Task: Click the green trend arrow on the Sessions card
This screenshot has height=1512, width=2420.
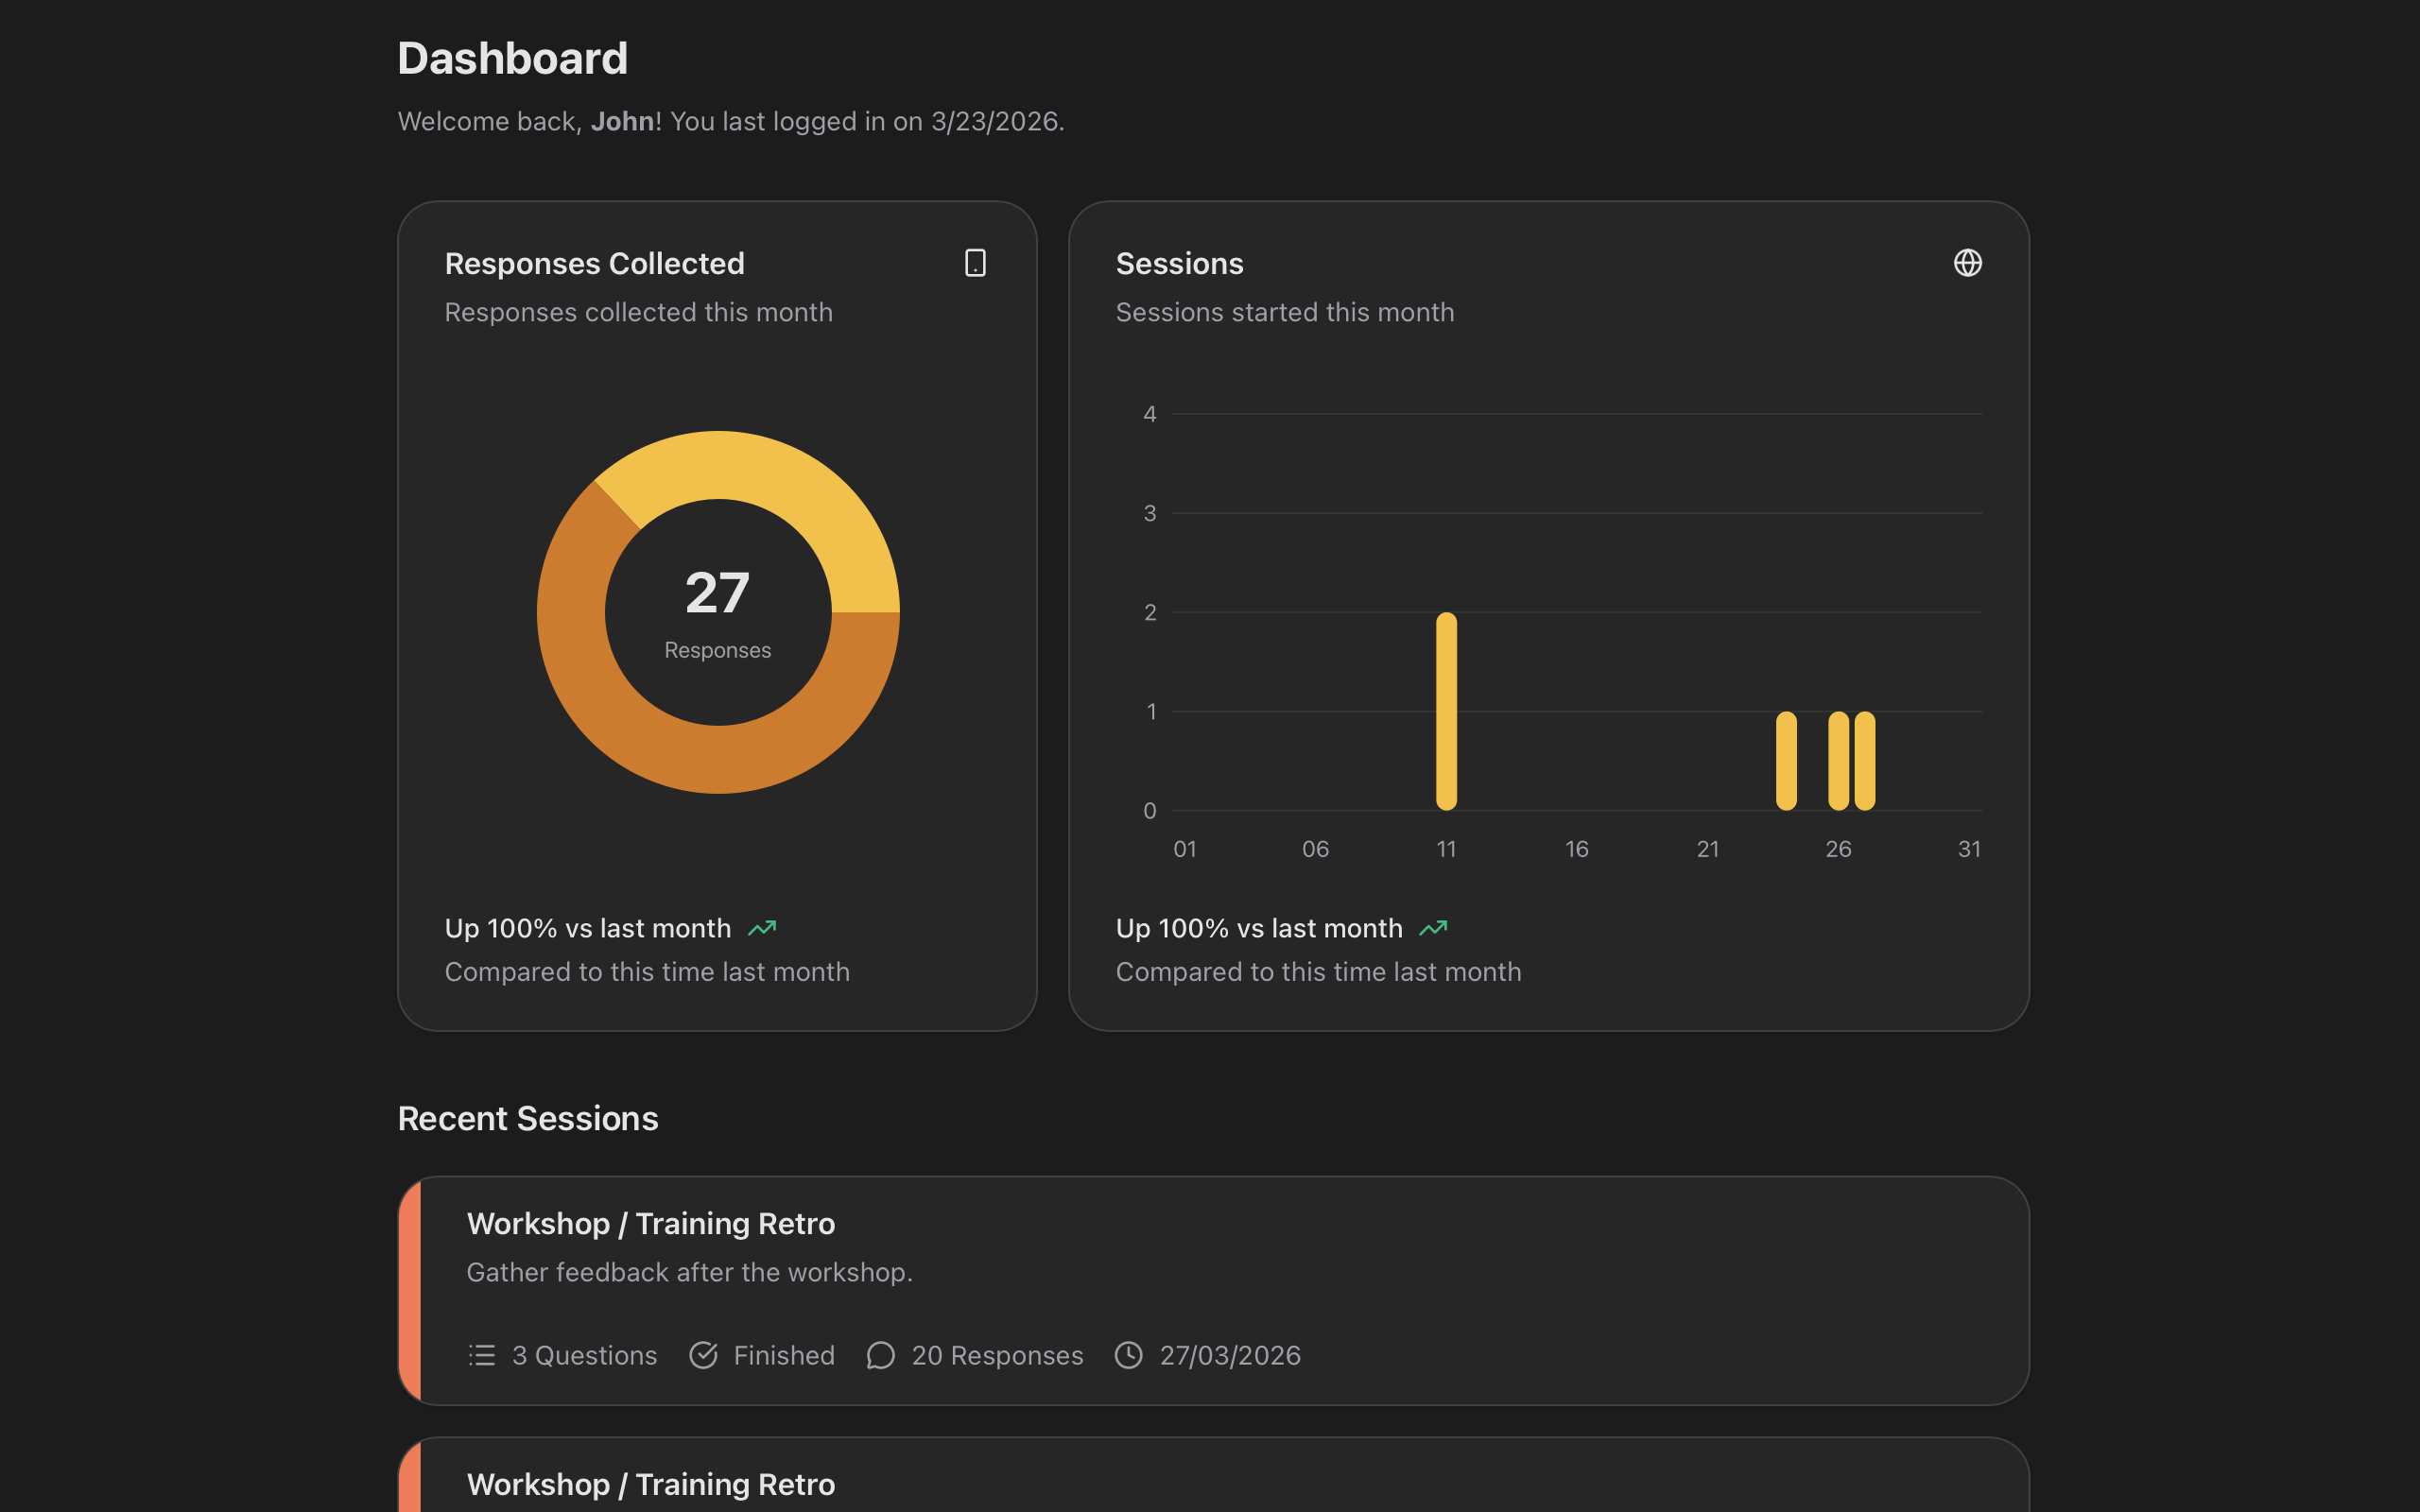Action: [x=1434, y=927]
